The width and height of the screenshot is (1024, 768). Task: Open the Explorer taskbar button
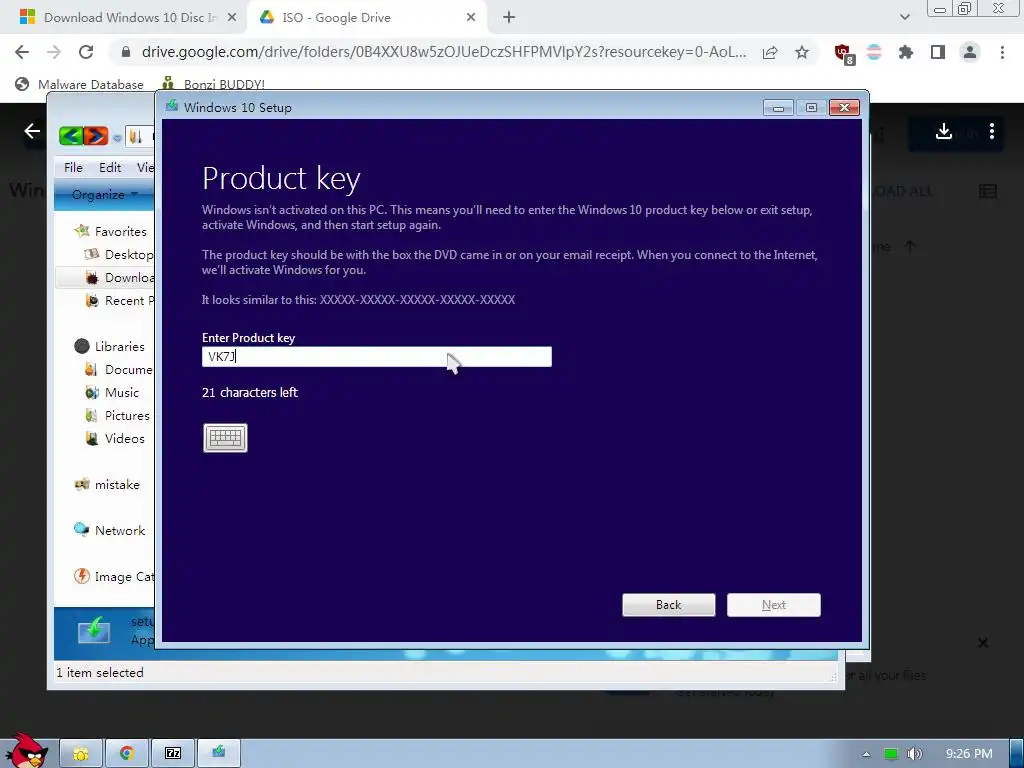click(x=81, y=754)
